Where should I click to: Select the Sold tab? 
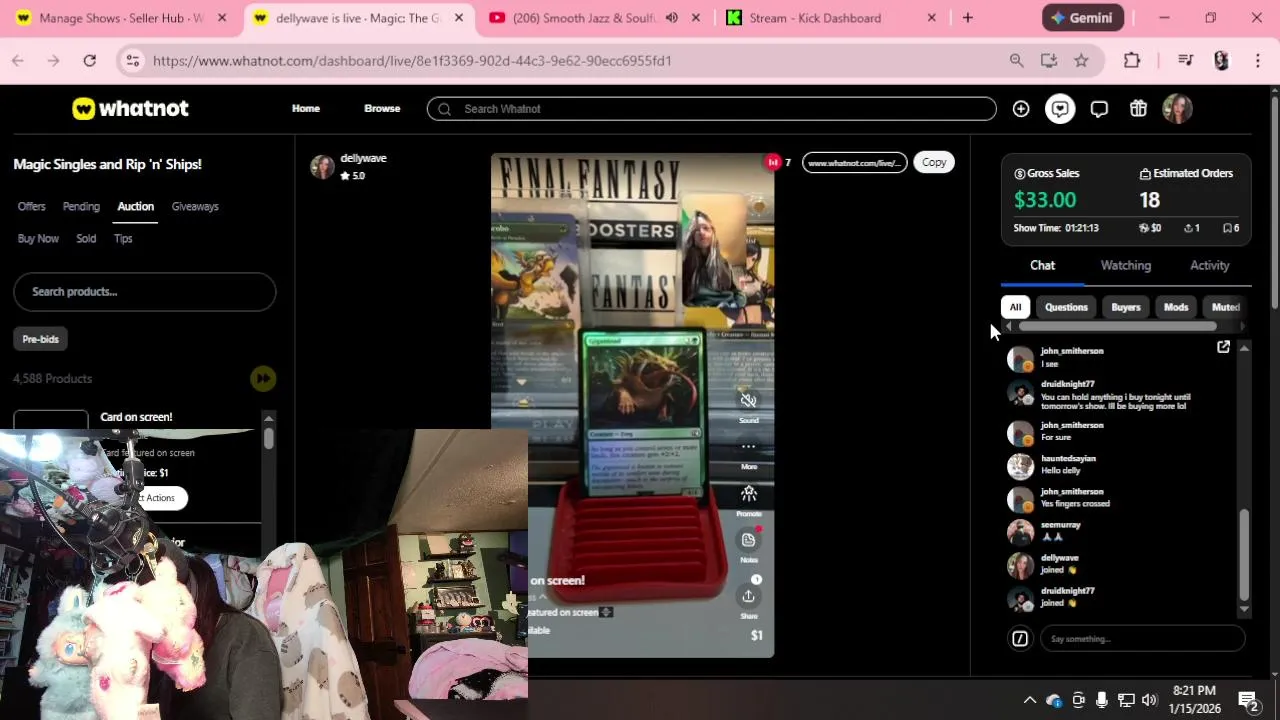(86, 238)
